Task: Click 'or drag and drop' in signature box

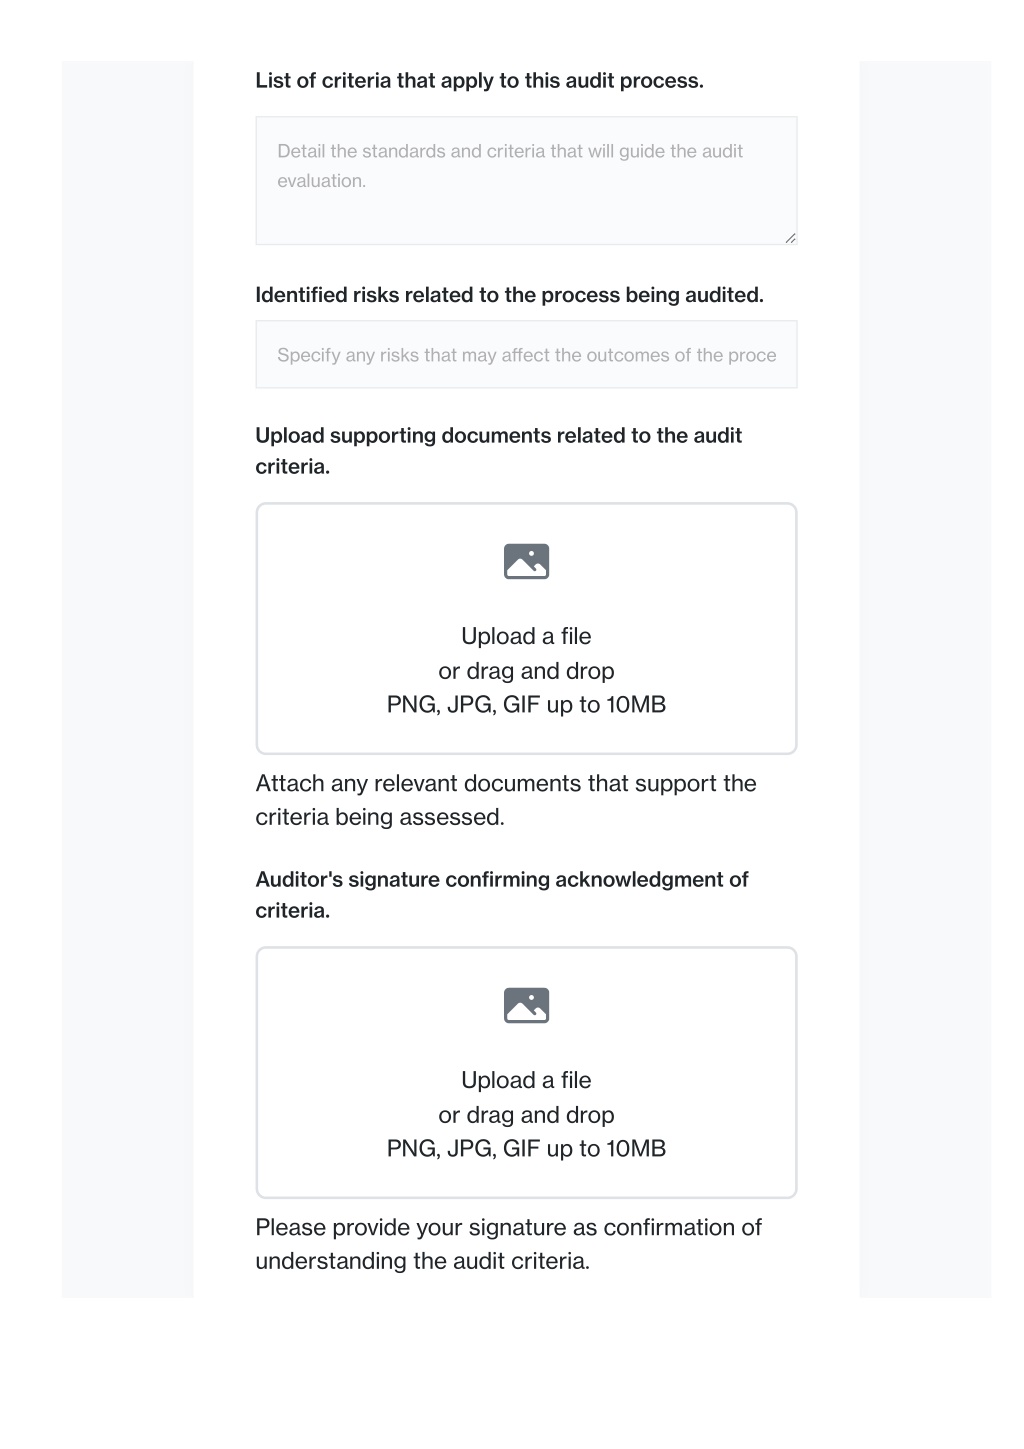Action: (x=526, y=1115)
